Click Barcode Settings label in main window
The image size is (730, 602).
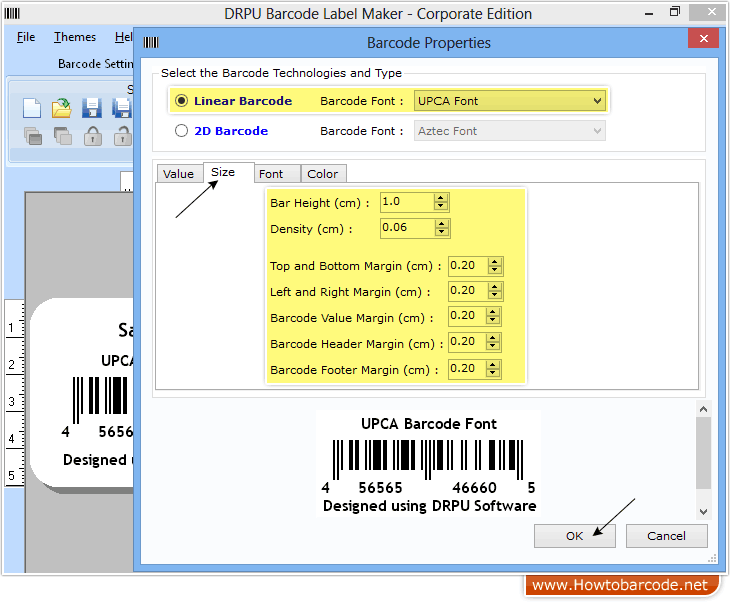tap(95, 64)
